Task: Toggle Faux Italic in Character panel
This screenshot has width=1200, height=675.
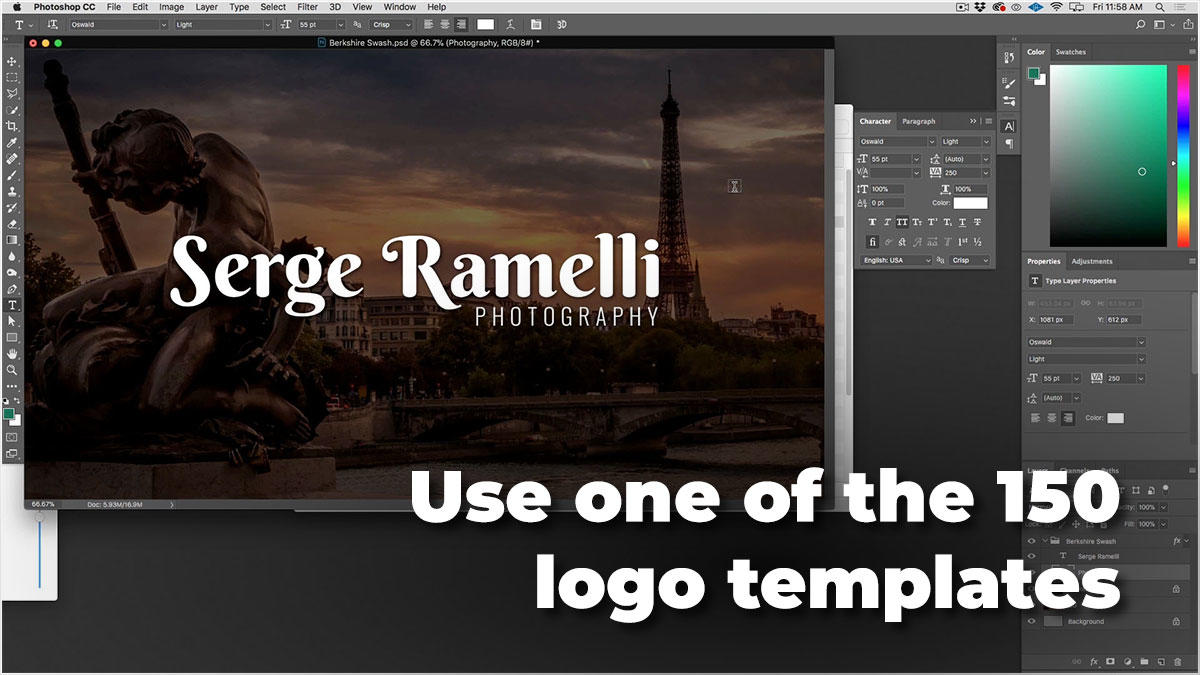Action: click(888, 222)
